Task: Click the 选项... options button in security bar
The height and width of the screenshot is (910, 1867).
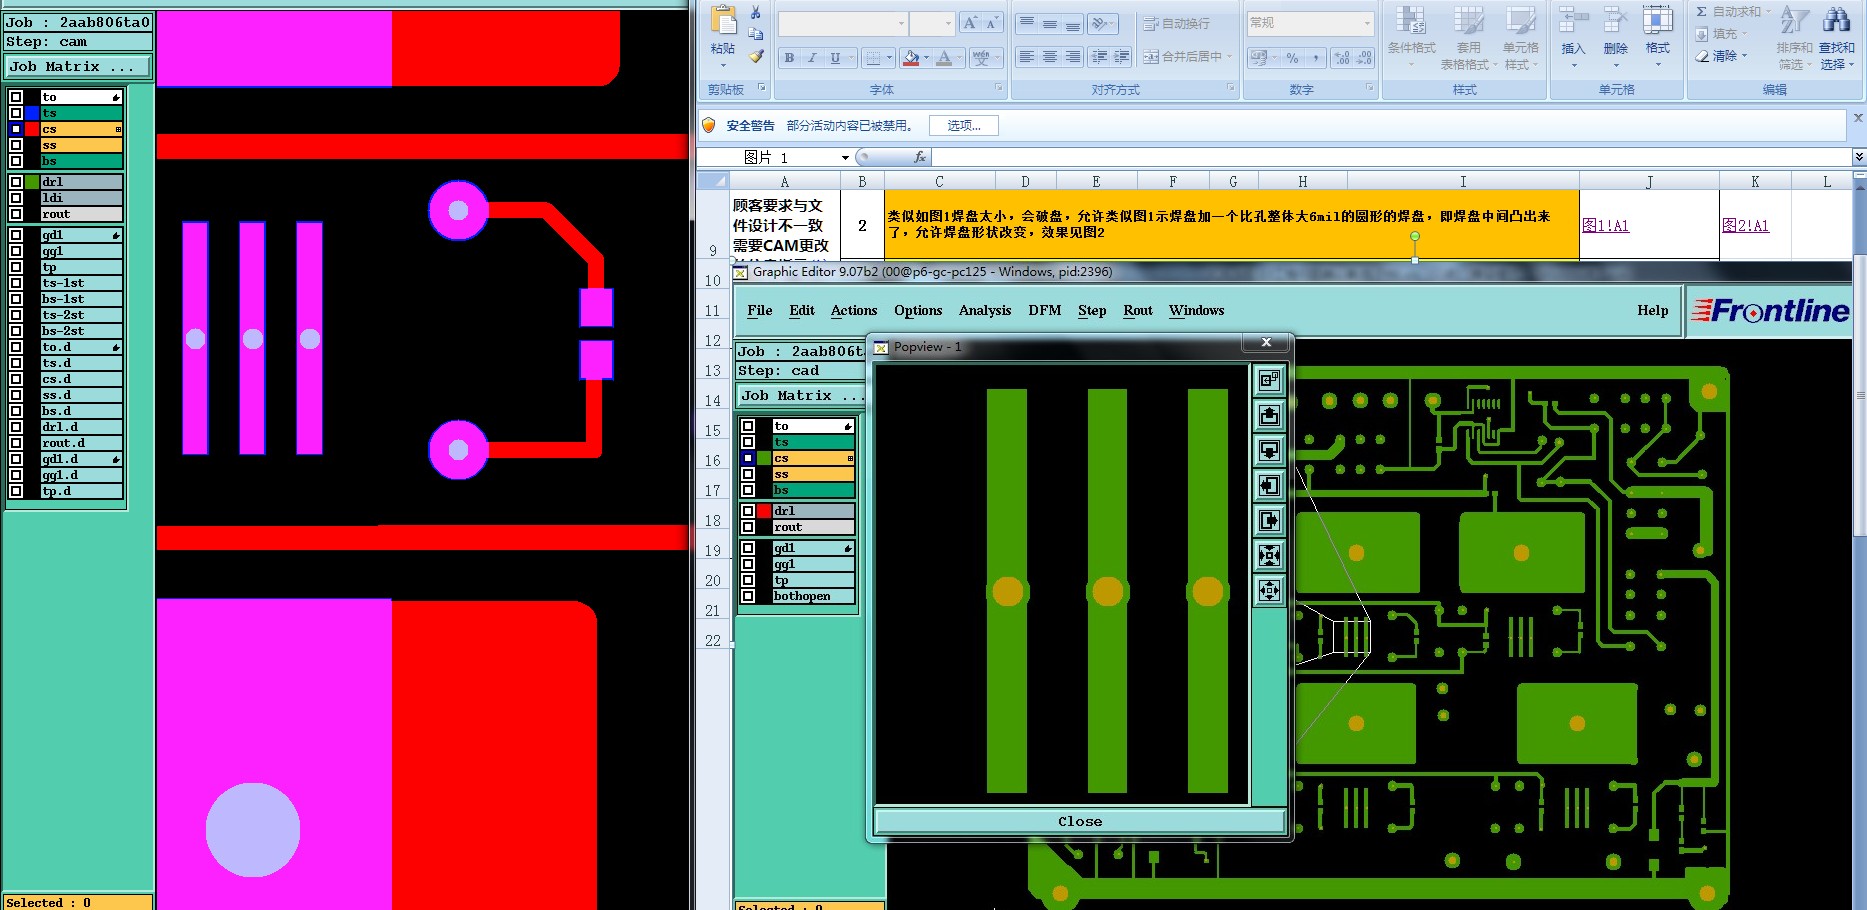Action: coord(964,125)
